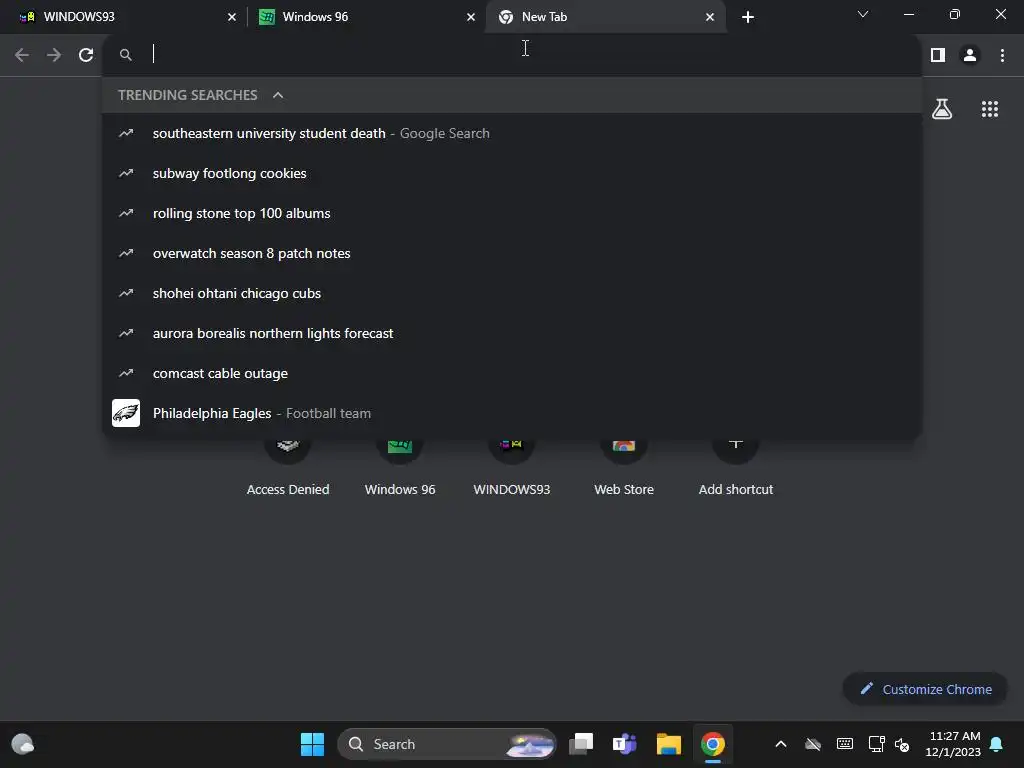This screenshot has height=768, width=1024.
Task: Click the OneDrive cloud tray icon
Action: point(812,744)
